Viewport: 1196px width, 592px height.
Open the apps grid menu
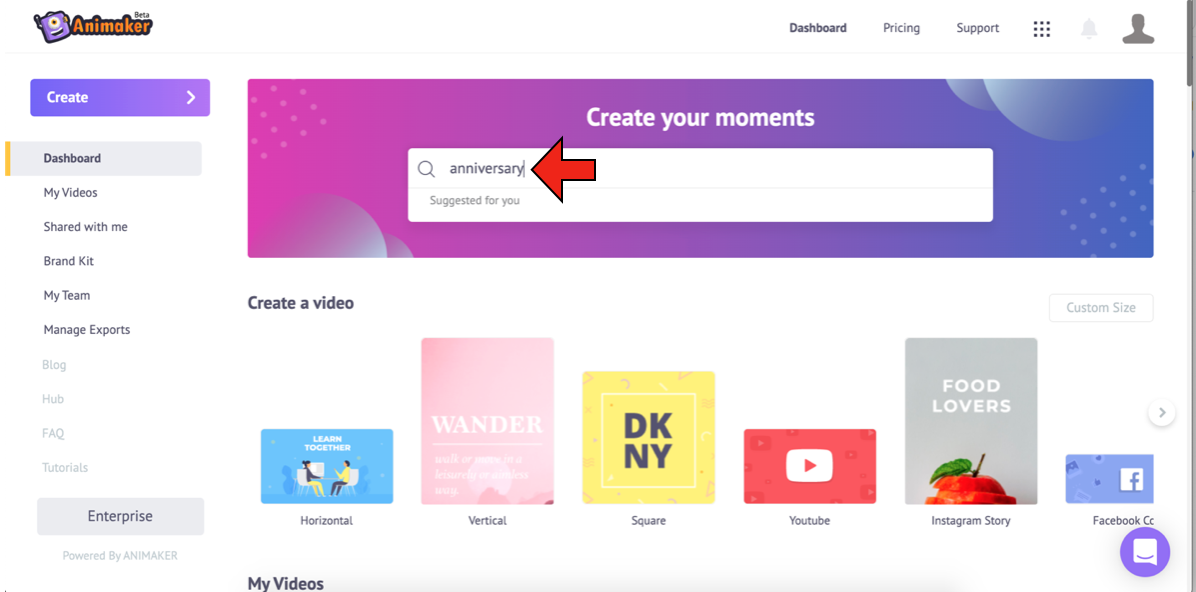tap(1041, 29)
